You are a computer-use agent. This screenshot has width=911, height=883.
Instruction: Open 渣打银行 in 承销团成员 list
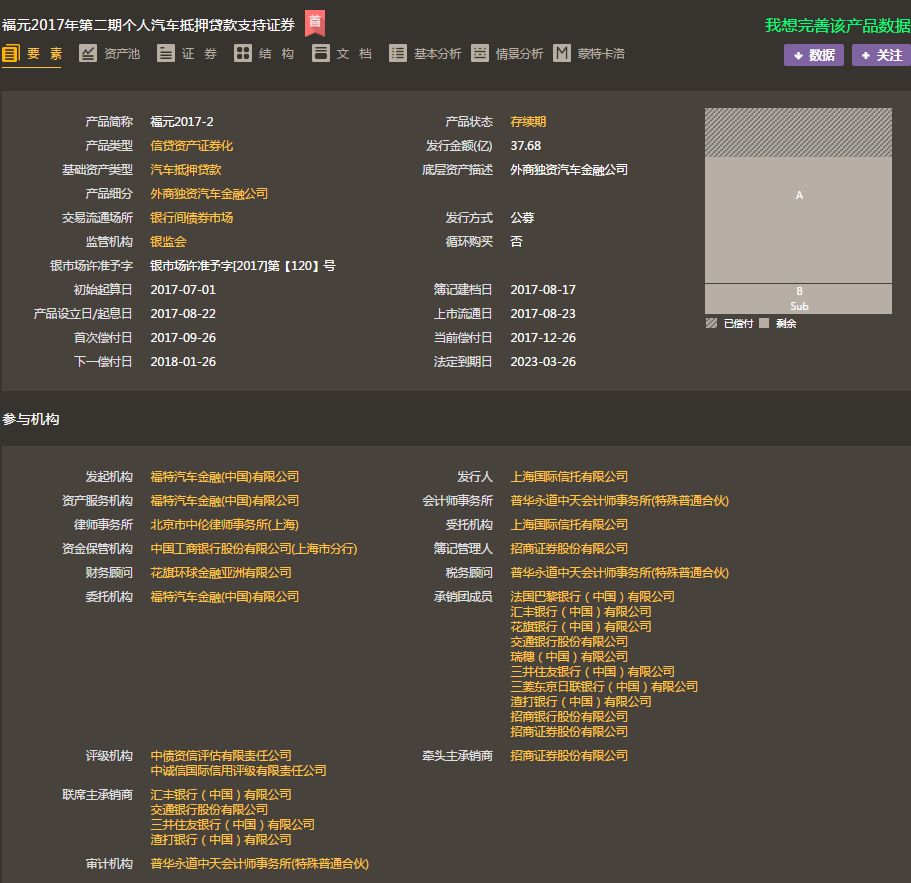pos(581,702)
